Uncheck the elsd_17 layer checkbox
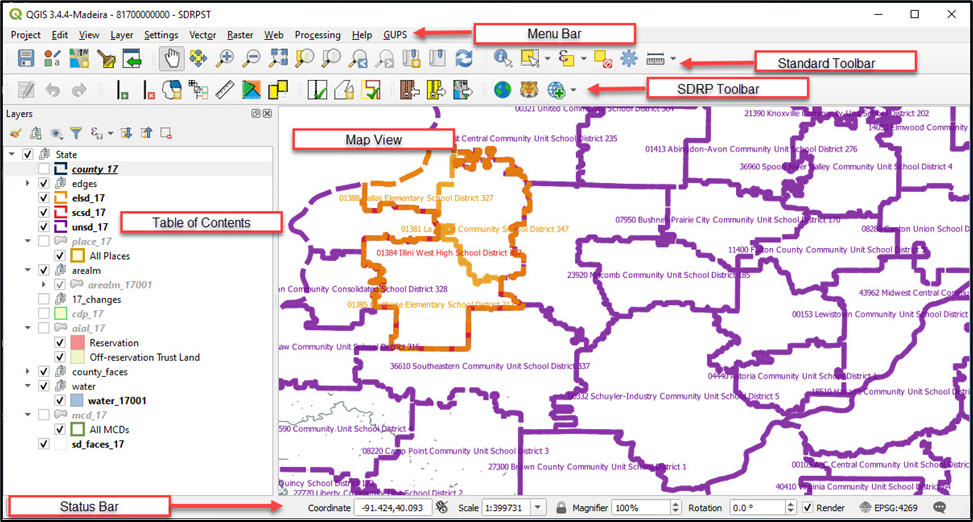Image resolution: width=973 pixels, height=522 pixels. 43,198
